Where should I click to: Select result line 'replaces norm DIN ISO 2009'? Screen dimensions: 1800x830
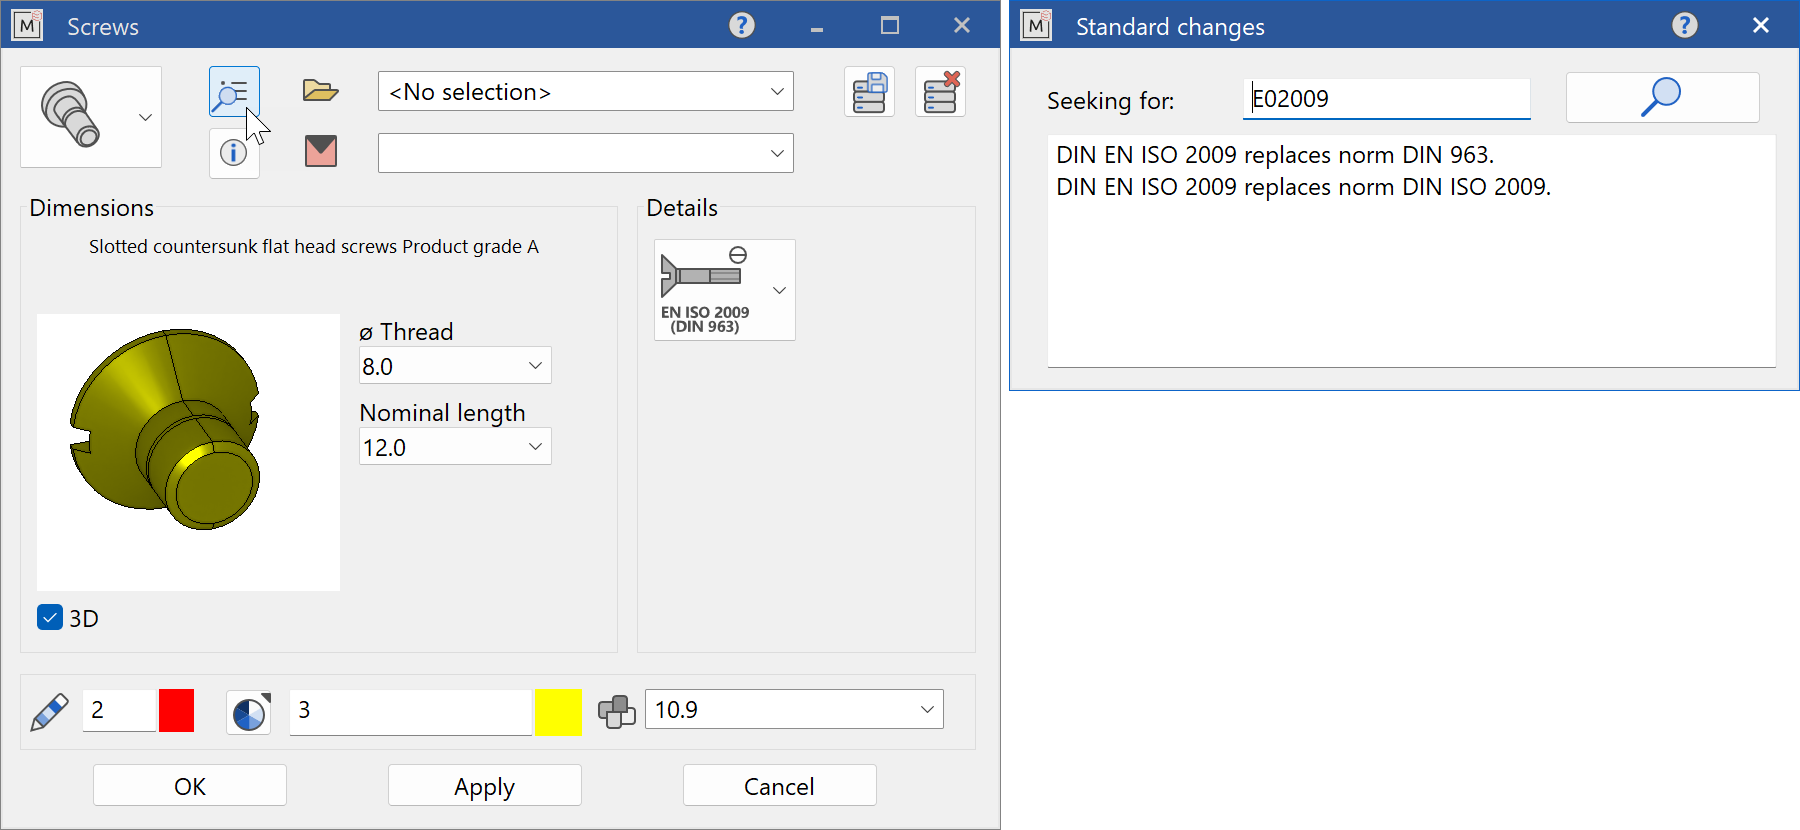(x=1304, y=187)
